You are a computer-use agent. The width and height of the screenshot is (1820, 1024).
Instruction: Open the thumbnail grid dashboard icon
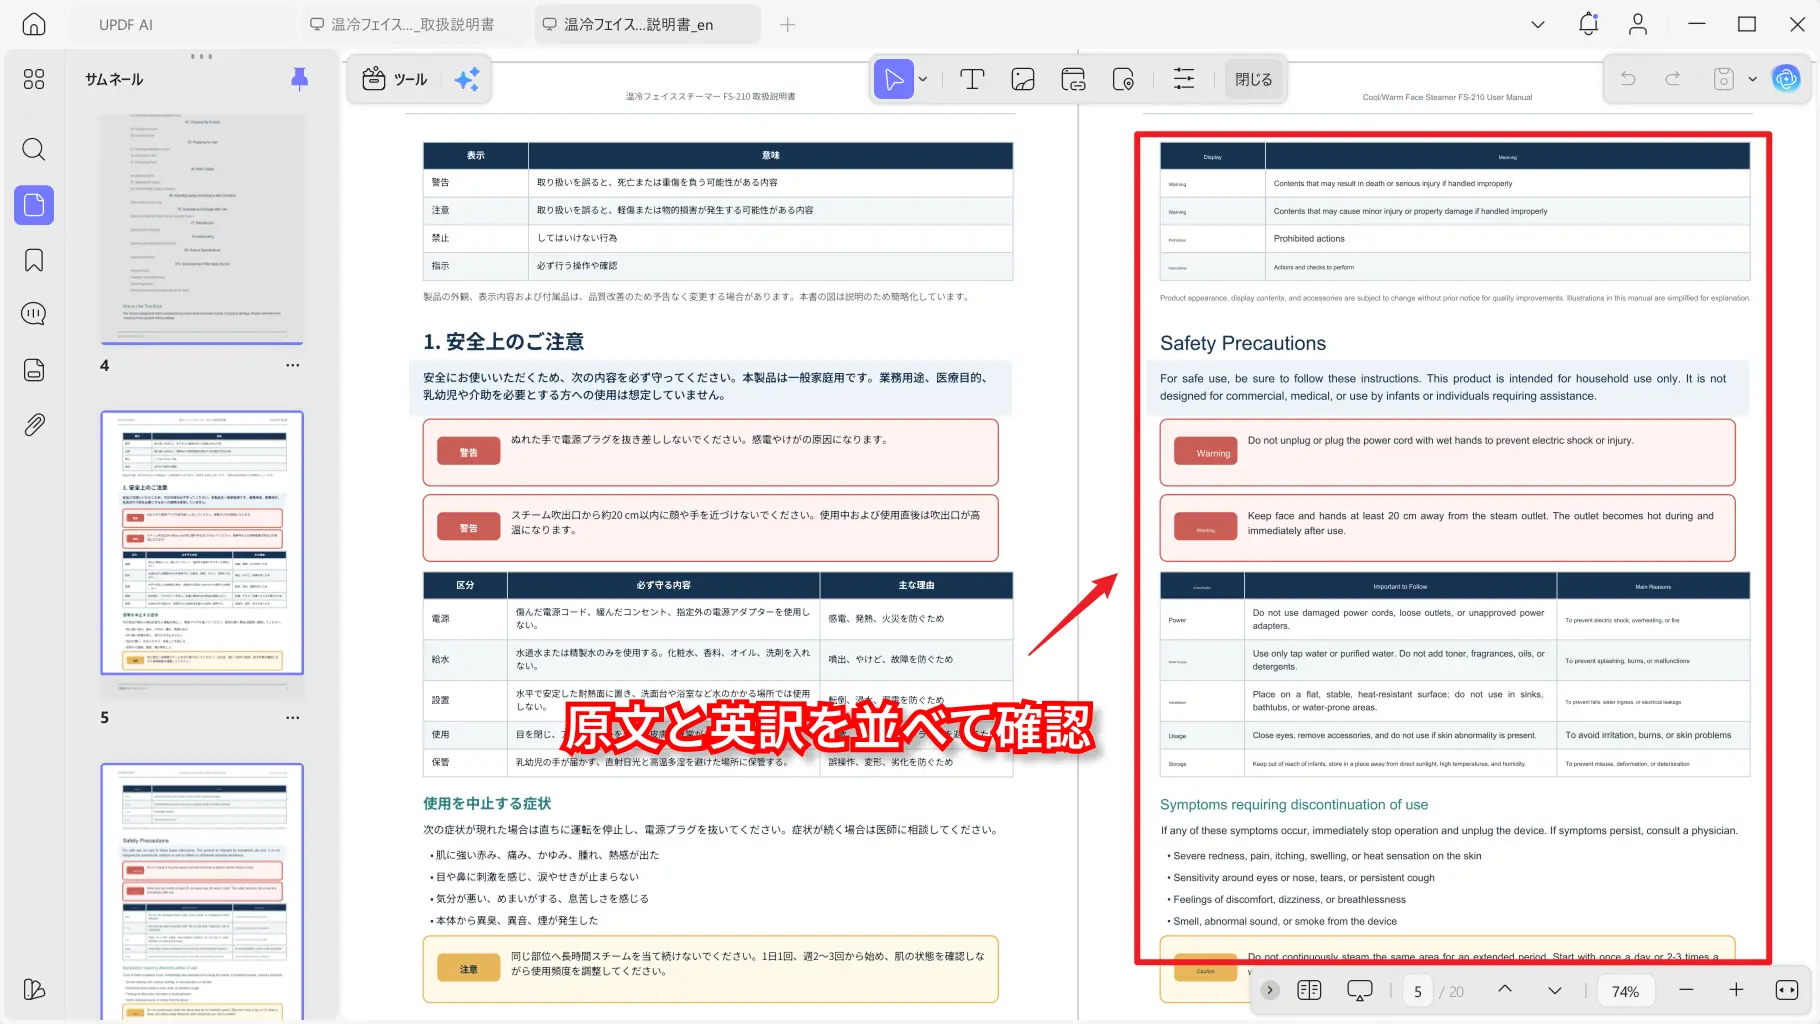[x=34, y=79]
